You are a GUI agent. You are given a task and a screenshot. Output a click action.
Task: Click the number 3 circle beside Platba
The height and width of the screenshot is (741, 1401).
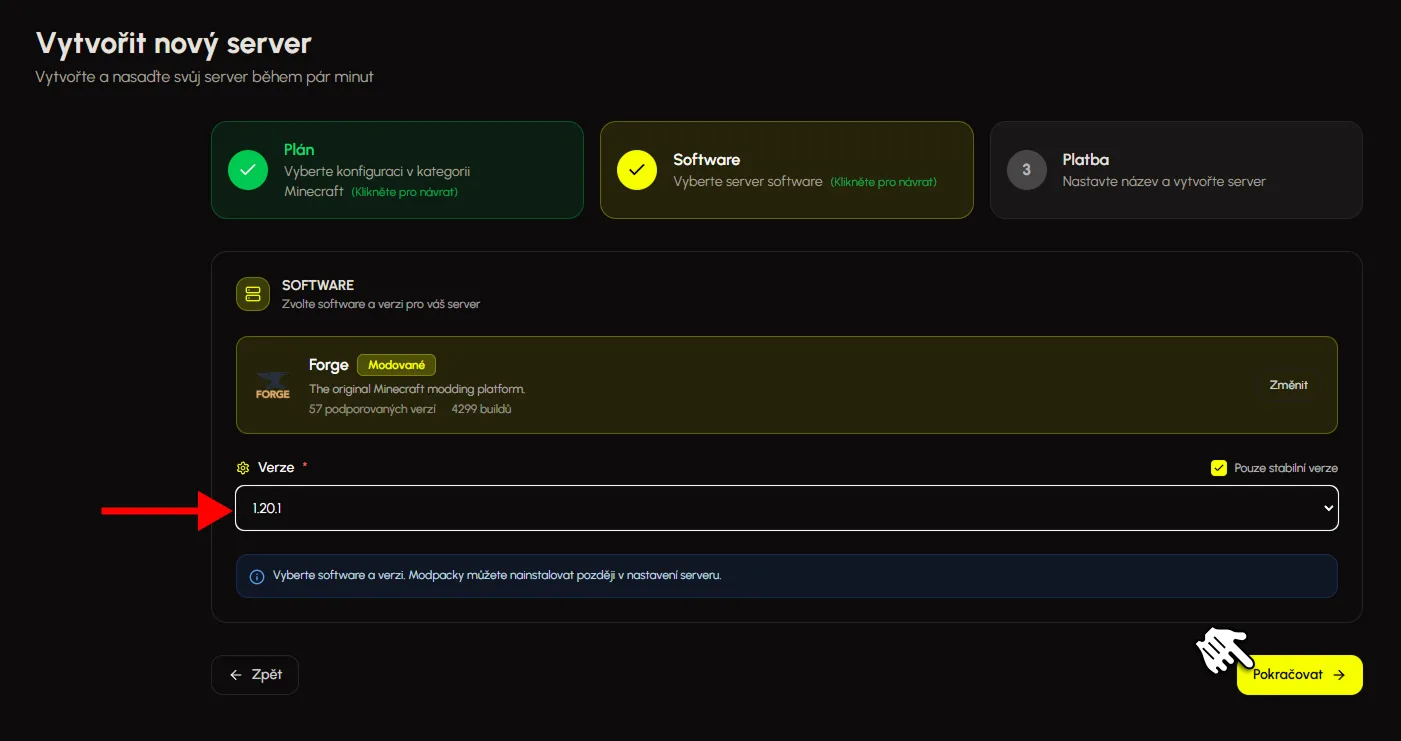[x=1026, y=170]
